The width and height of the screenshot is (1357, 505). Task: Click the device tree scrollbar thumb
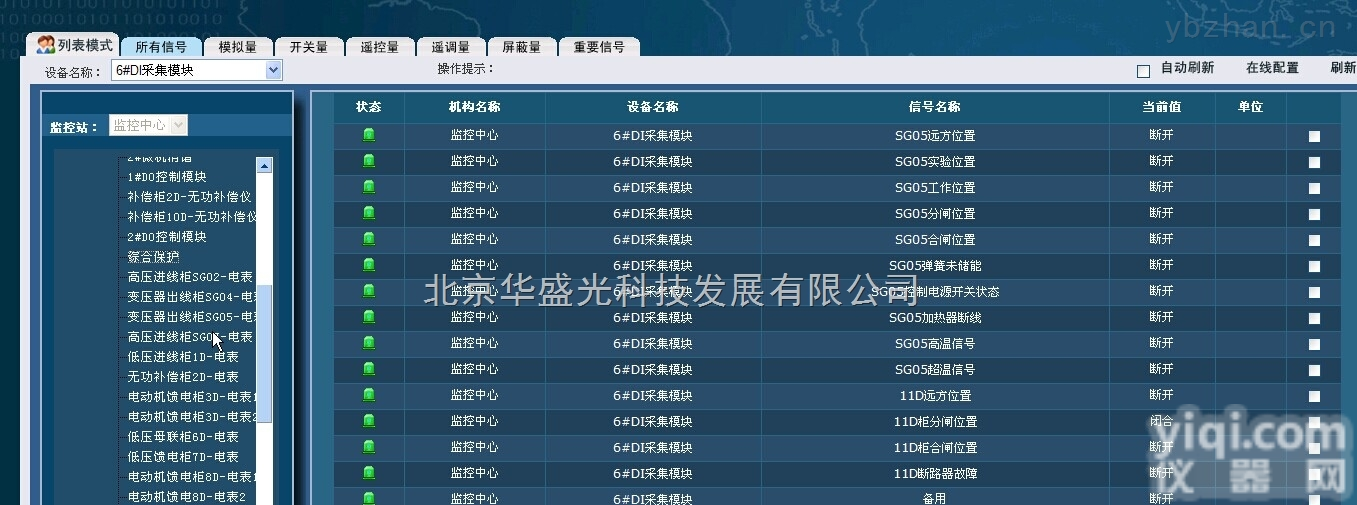[x=264, y=354]
